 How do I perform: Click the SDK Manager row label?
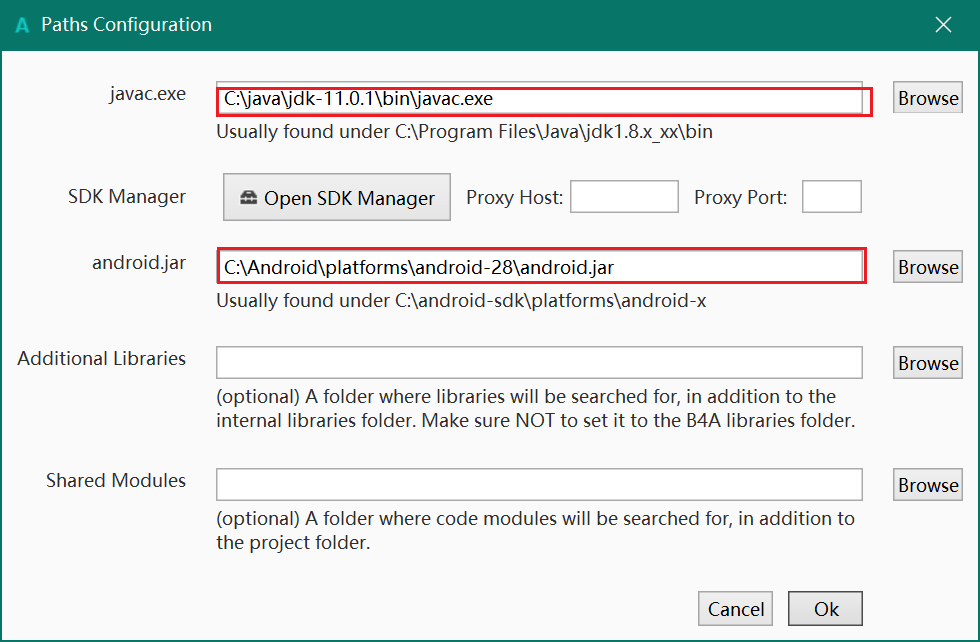(x=127, y=197)
